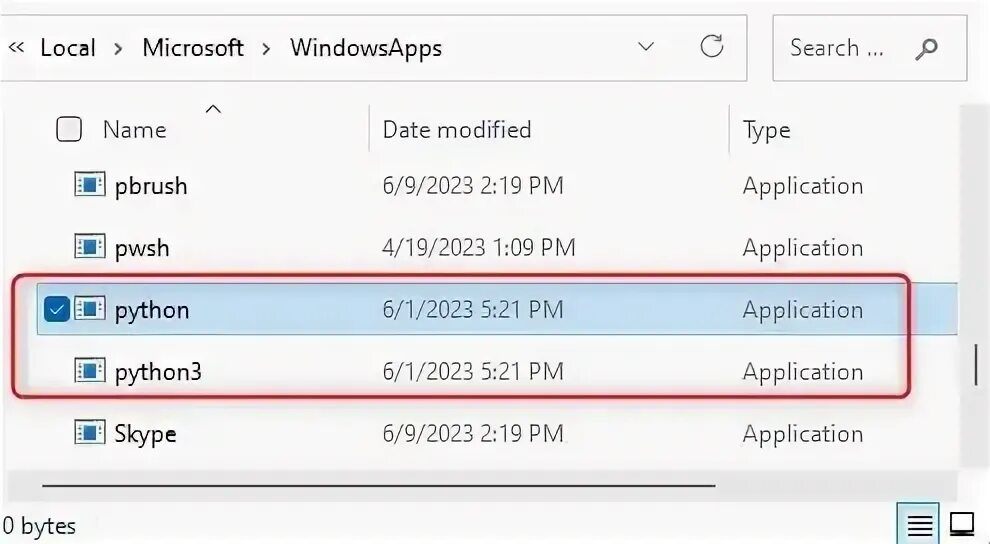Click inside the Search input field
Image resolution: width=990 pixels, height=544 pixels.
tap(838, 47)
